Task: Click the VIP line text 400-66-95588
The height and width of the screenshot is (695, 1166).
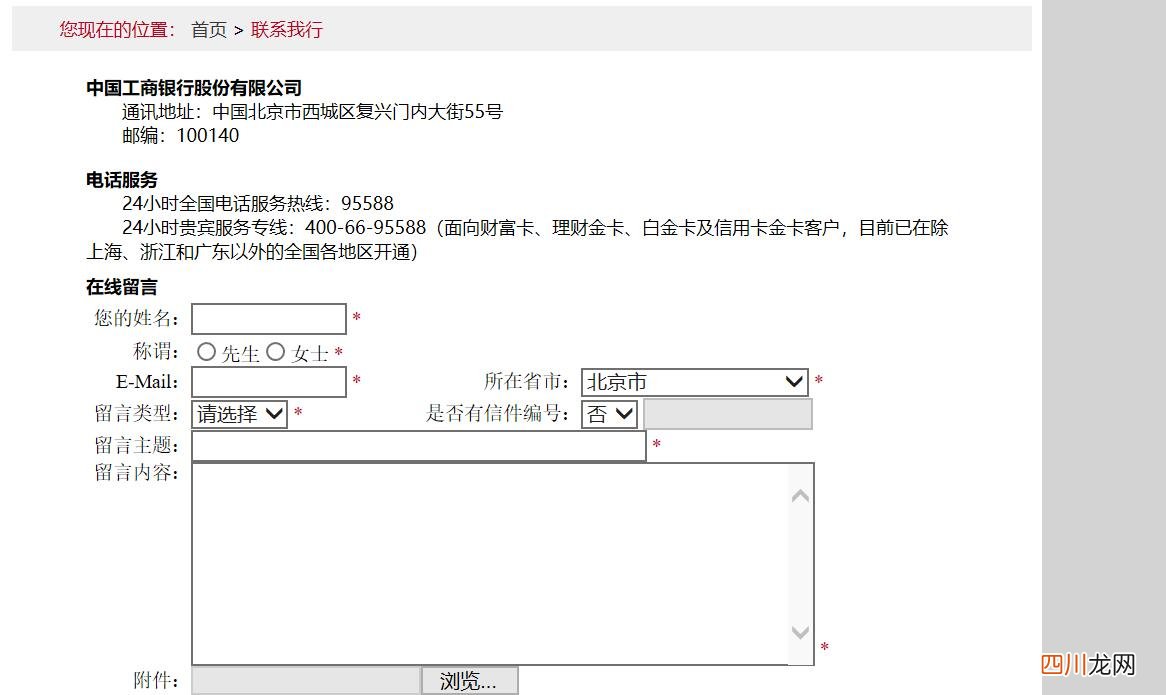Action: click(x=365, y=227)
